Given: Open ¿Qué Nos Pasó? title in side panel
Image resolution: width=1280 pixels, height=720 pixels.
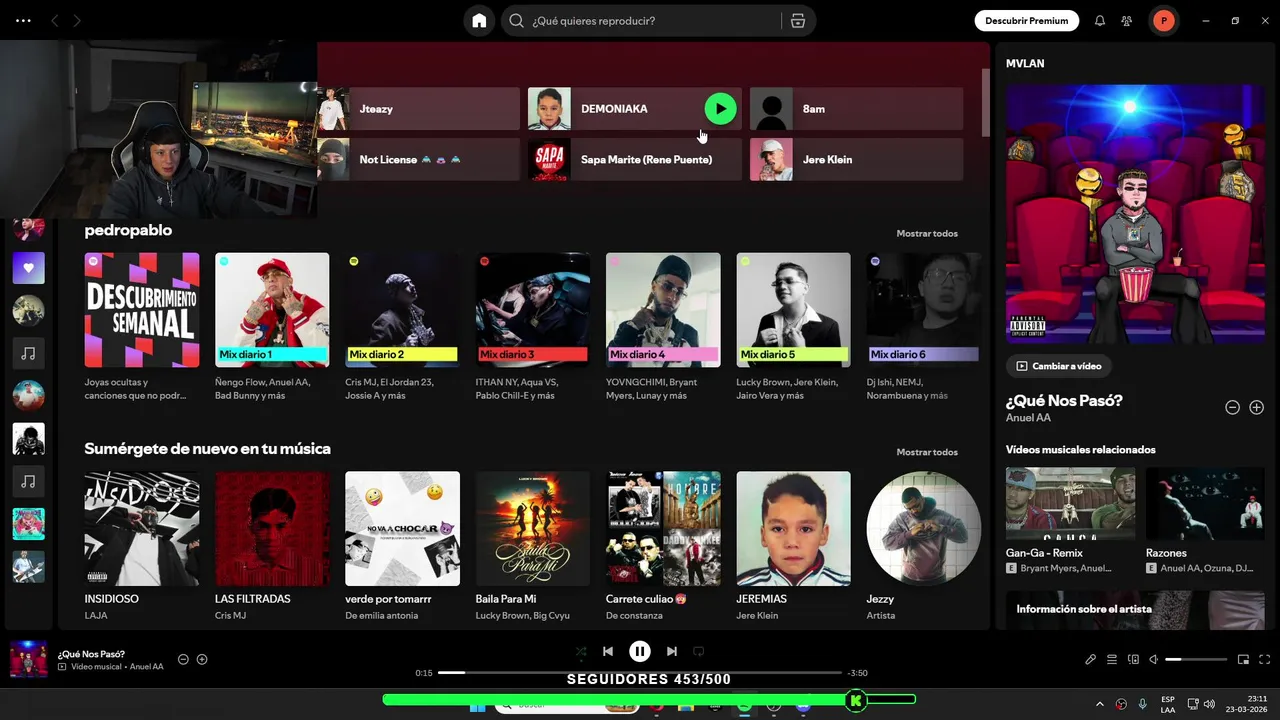Looking at the screenshot, I should tap(1064, 401).
